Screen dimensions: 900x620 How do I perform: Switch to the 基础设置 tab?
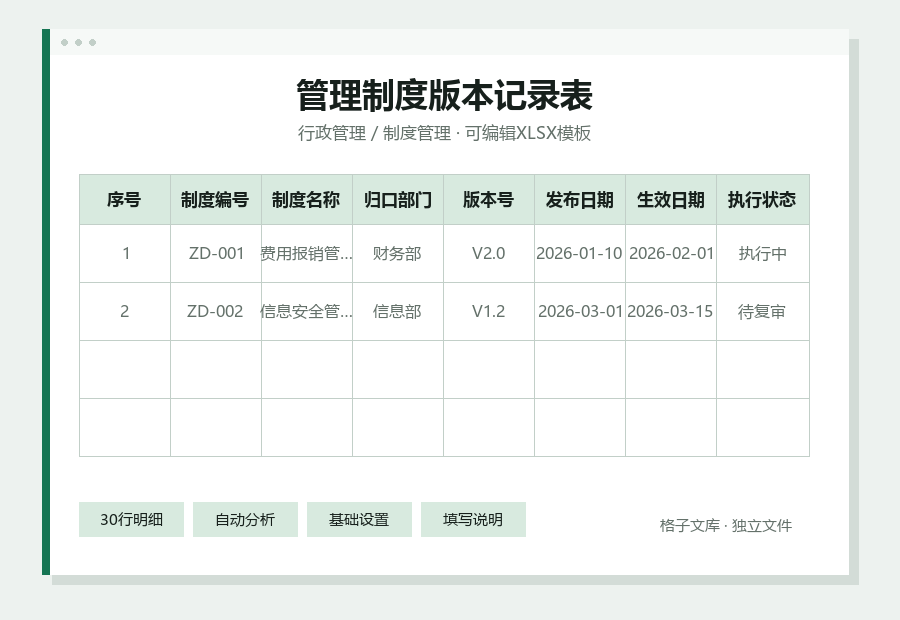pyautogui.click(x=359, y=520)
